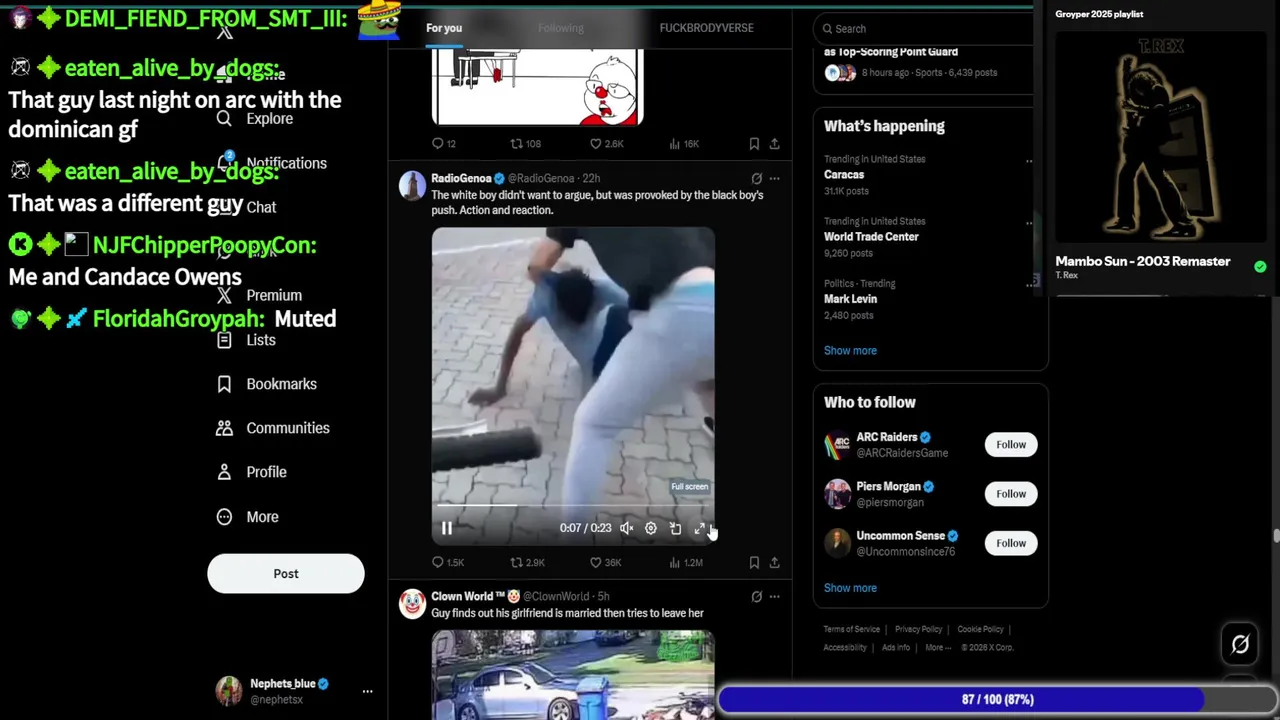Screen dimensions: 1280x720
Task: Share the RadioGenoa post
Action: pos(774,563)
